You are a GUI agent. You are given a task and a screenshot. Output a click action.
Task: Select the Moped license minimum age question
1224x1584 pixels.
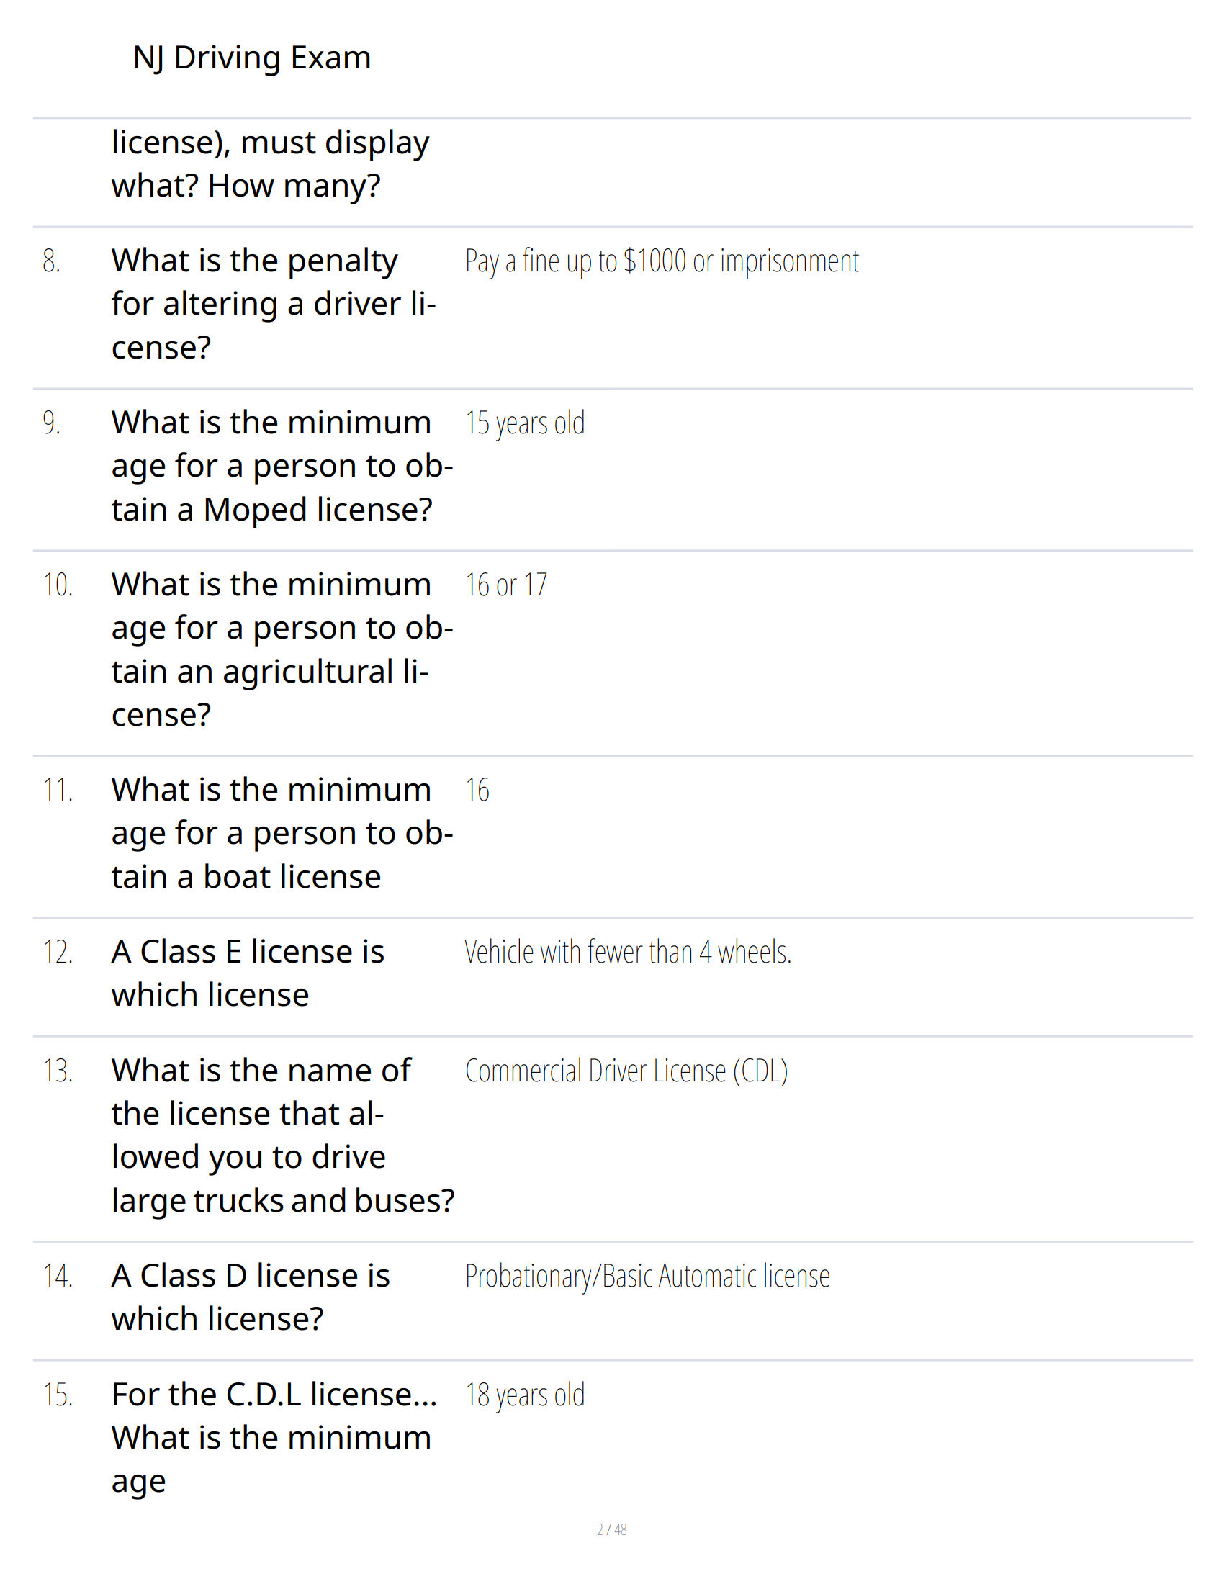point(282,466)
